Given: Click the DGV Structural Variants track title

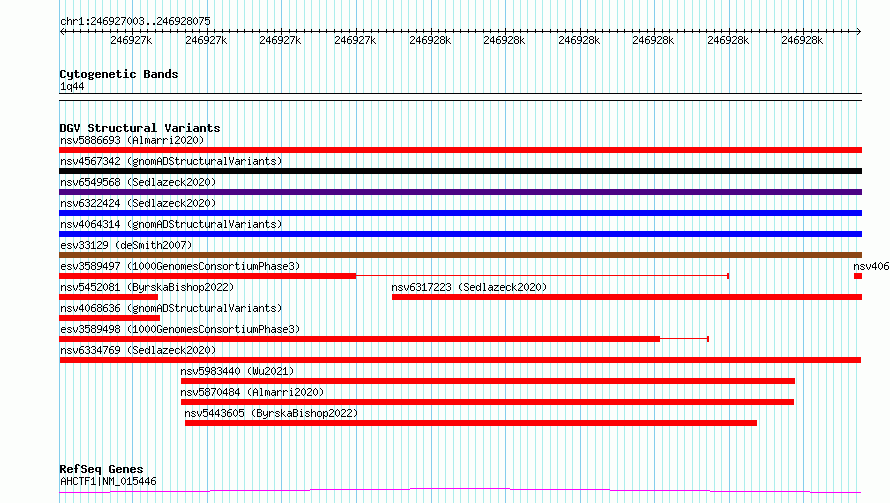Looking at the screenshot, I should tap(140, 128).
